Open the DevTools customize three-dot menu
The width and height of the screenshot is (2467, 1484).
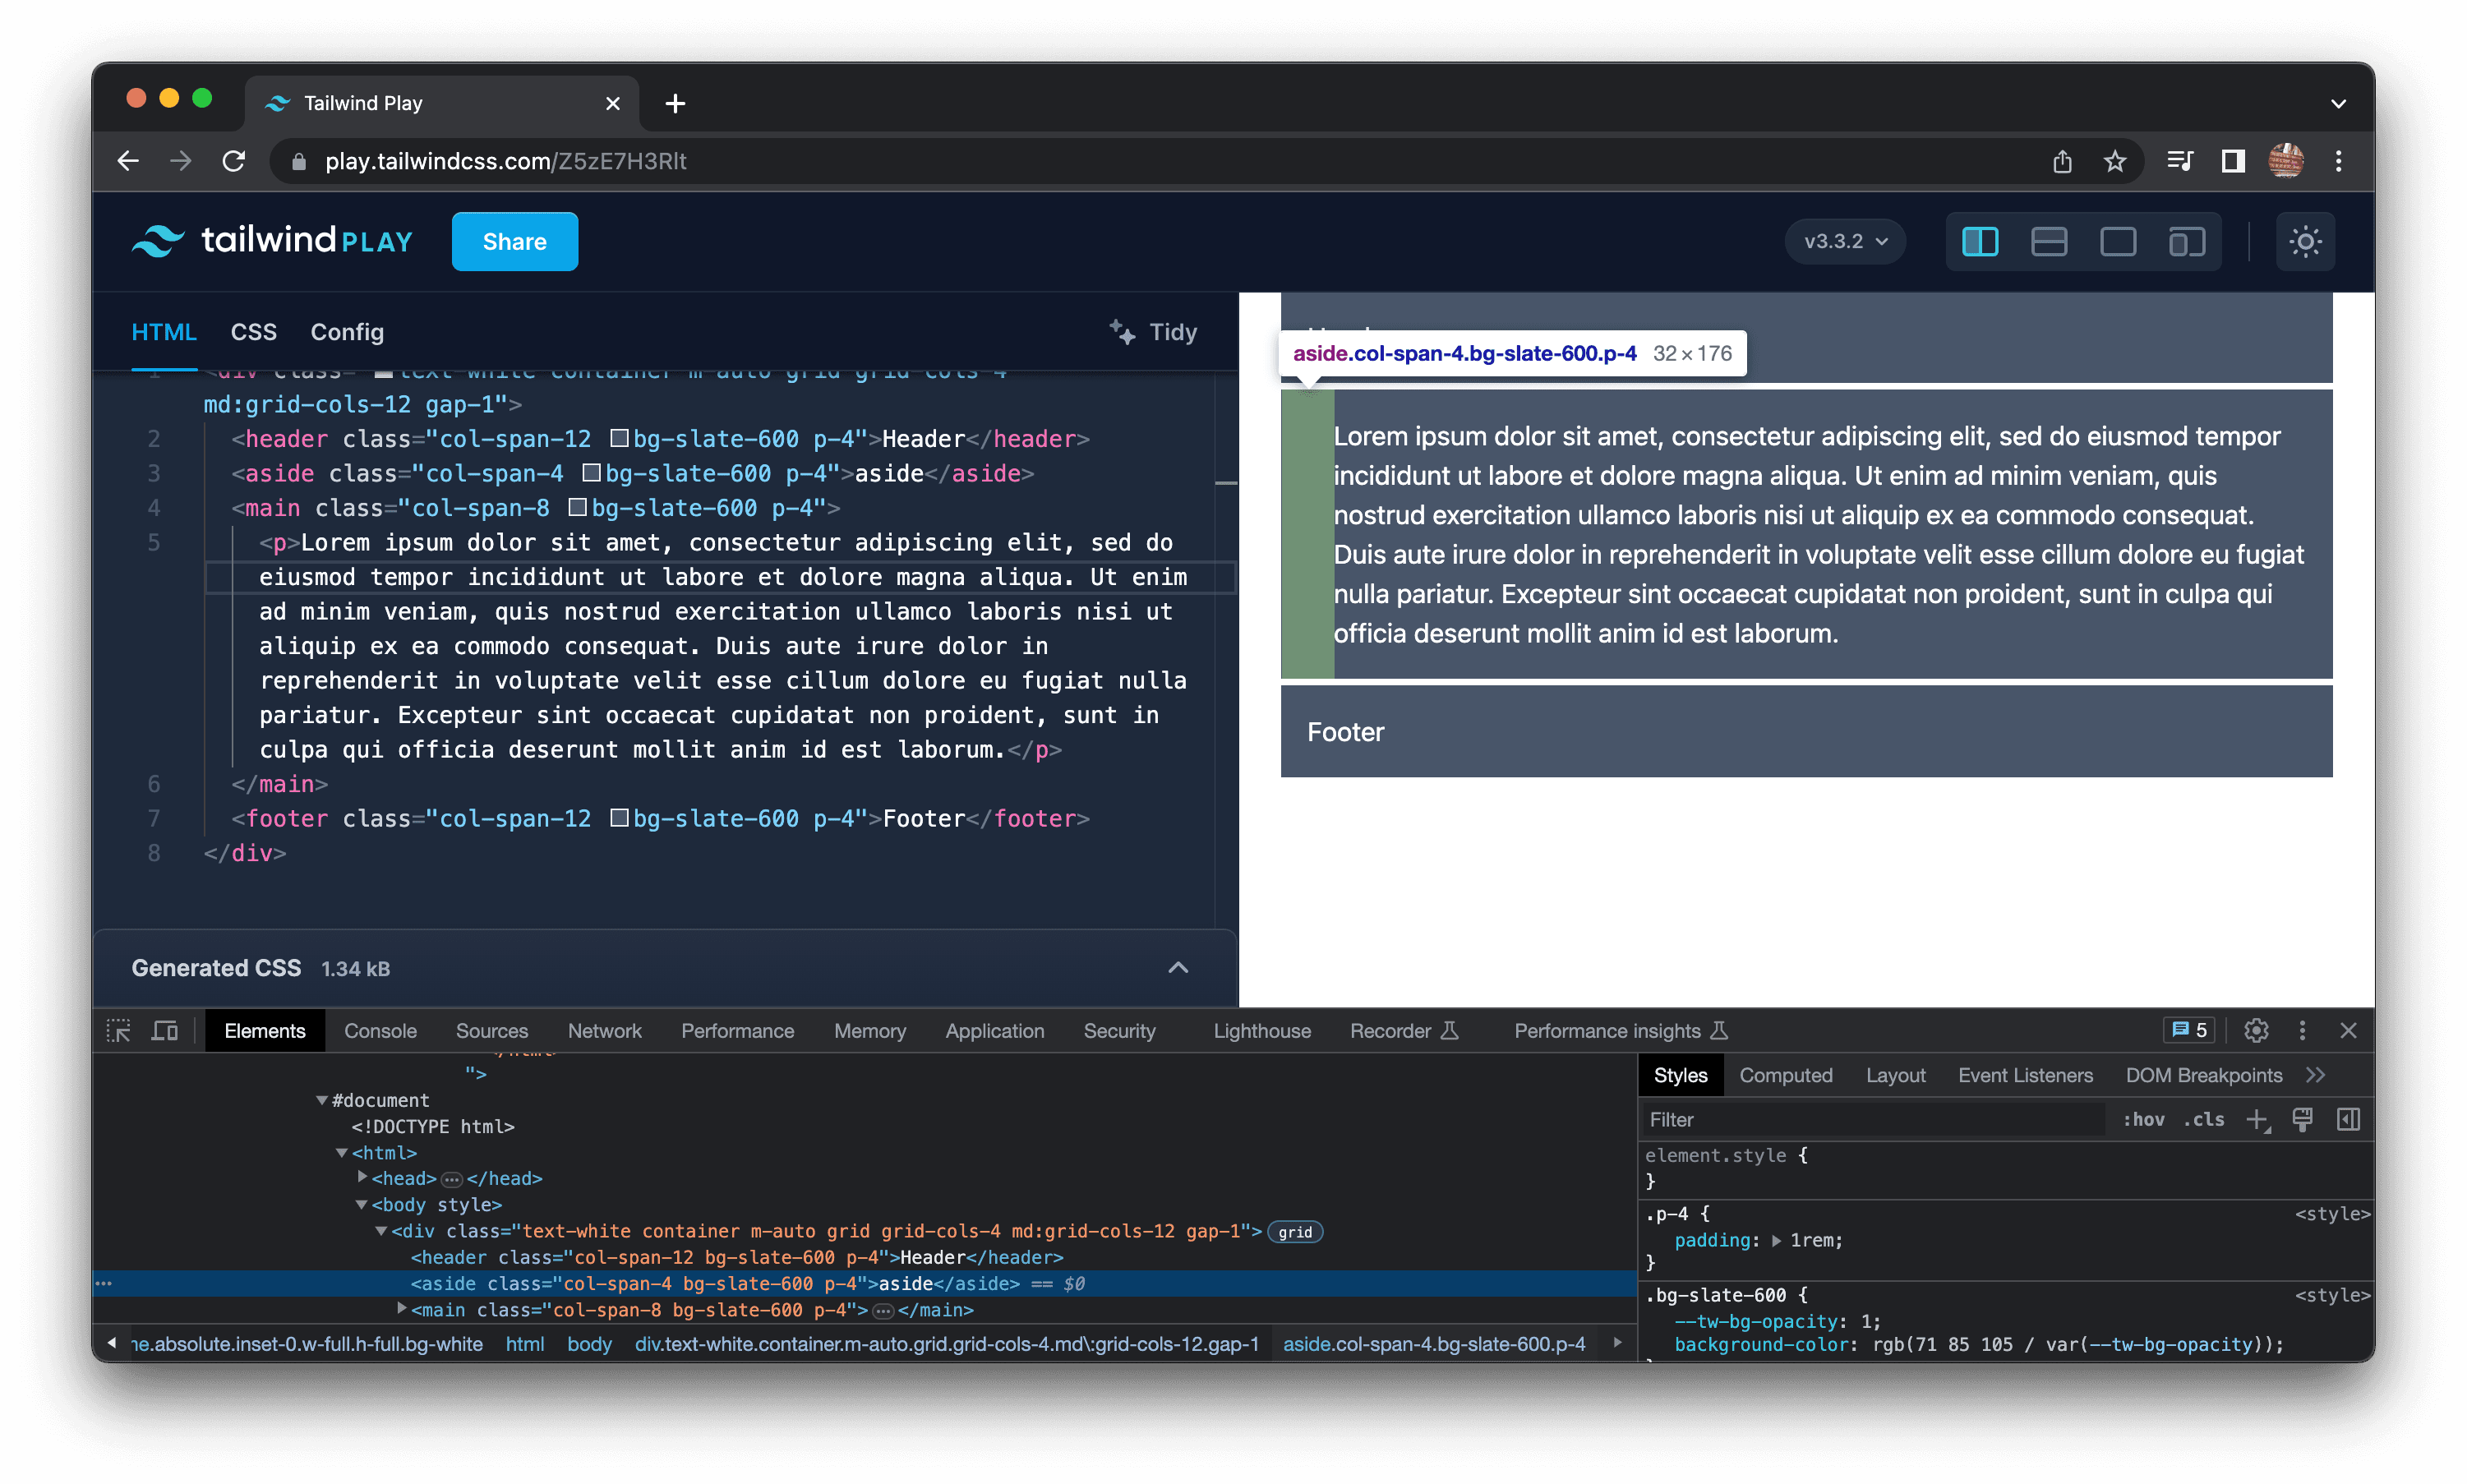coord(2301,1030)
